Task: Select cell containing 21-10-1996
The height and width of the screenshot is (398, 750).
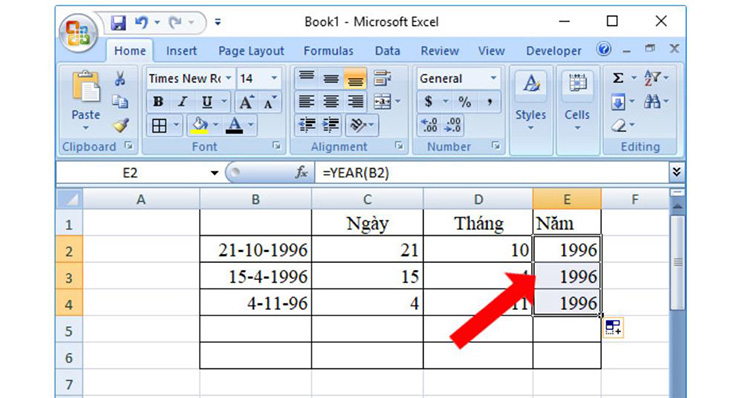Action: pyautogui.click(x=255, y=249)
